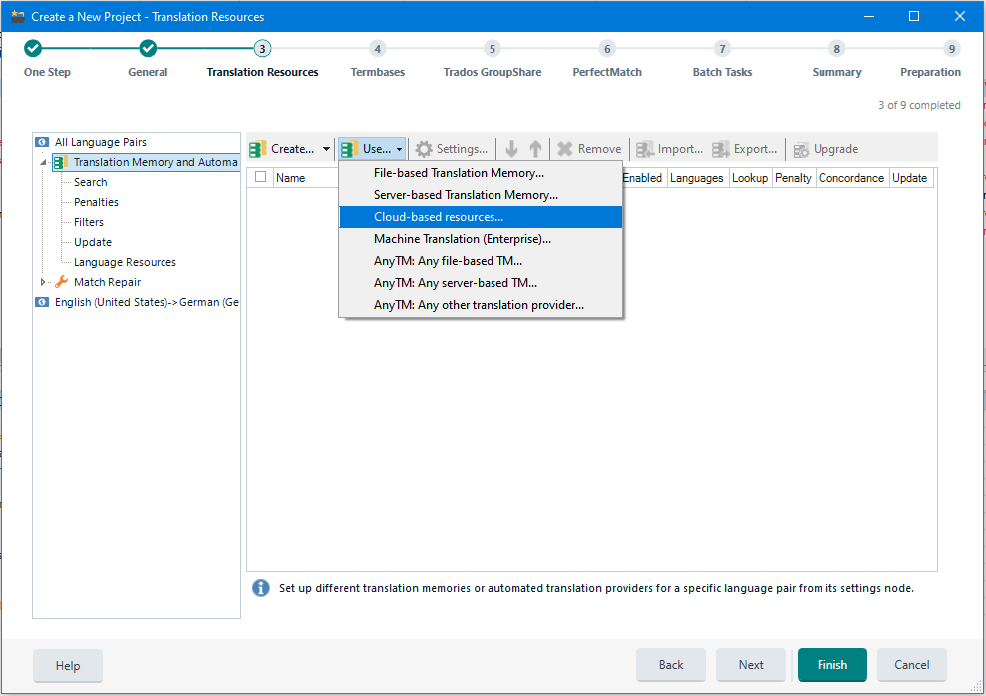Jump to step 4 Termbases in wizard progress
The height and width of the screenshot is (696, 986).
[377, 49]
